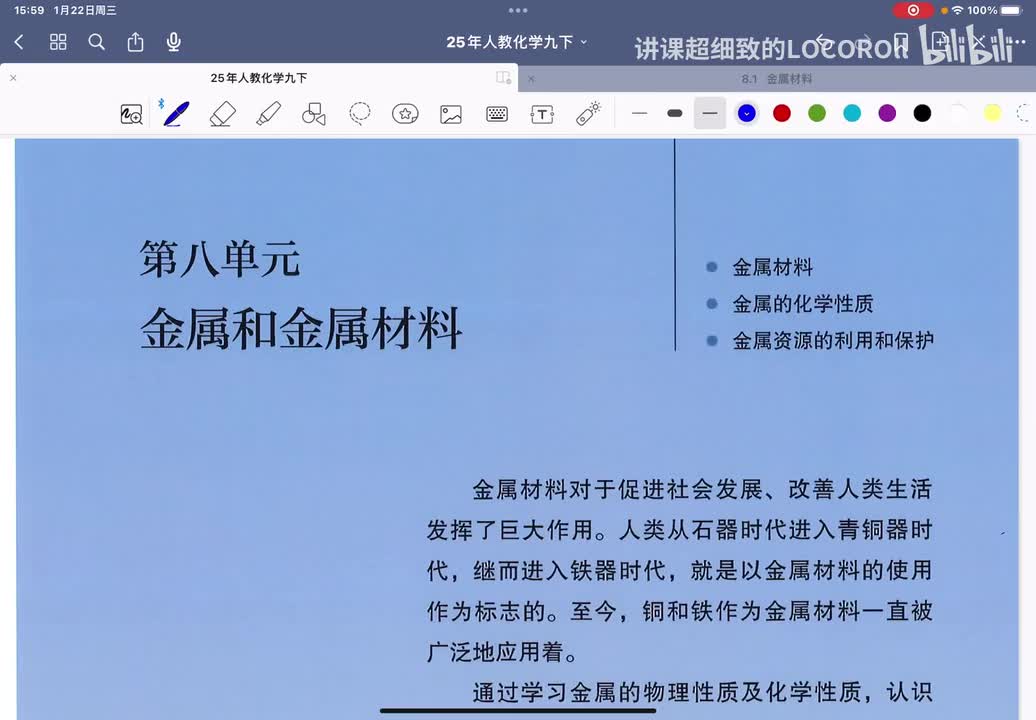1036x720 pixels.
Task: Pick the green pen color
Action: tap(817, 114)
